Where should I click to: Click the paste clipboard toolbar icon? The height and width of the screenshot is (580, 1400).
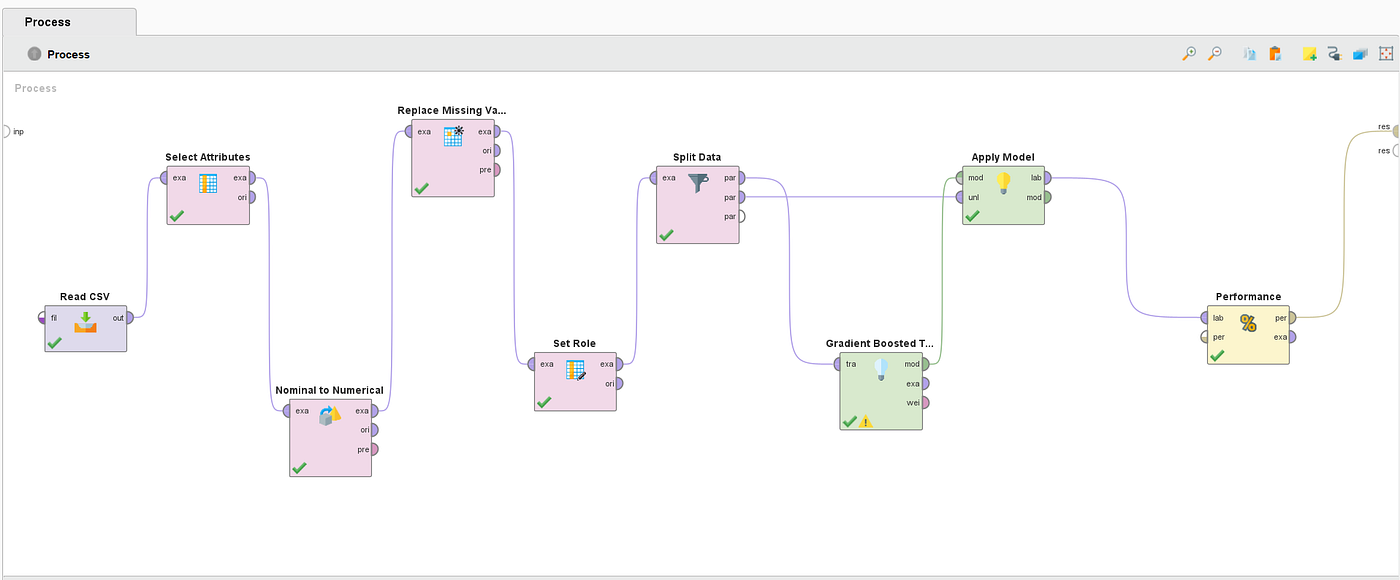point(1275,54)
